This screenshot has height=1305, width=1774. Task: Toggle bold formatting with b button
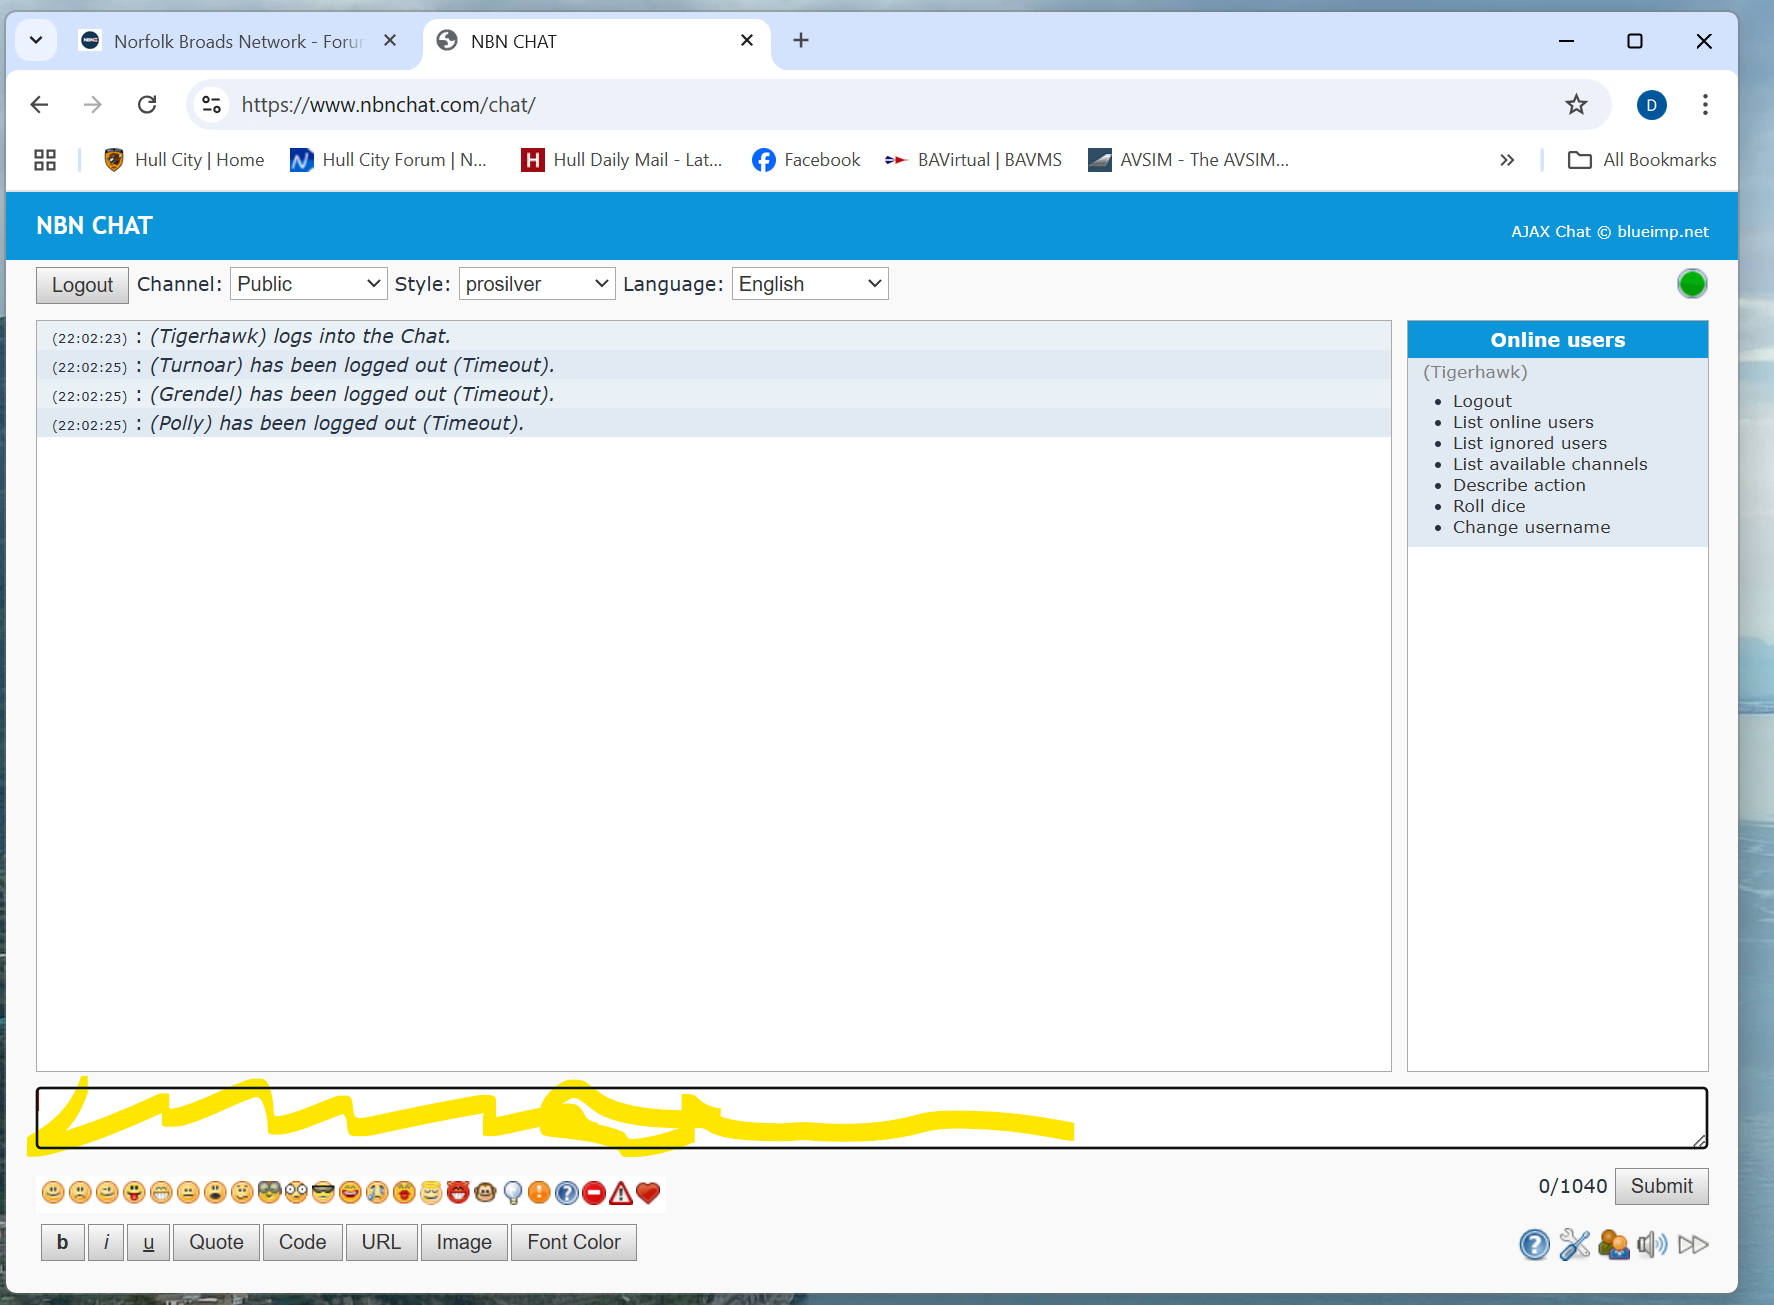tap(62, 1242)
